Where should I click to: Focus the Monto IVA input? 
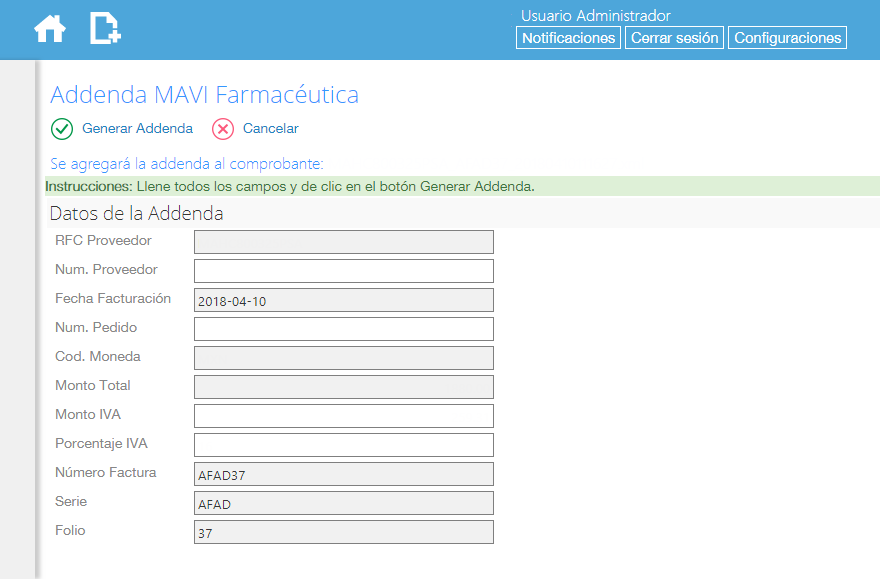(343, 416)
